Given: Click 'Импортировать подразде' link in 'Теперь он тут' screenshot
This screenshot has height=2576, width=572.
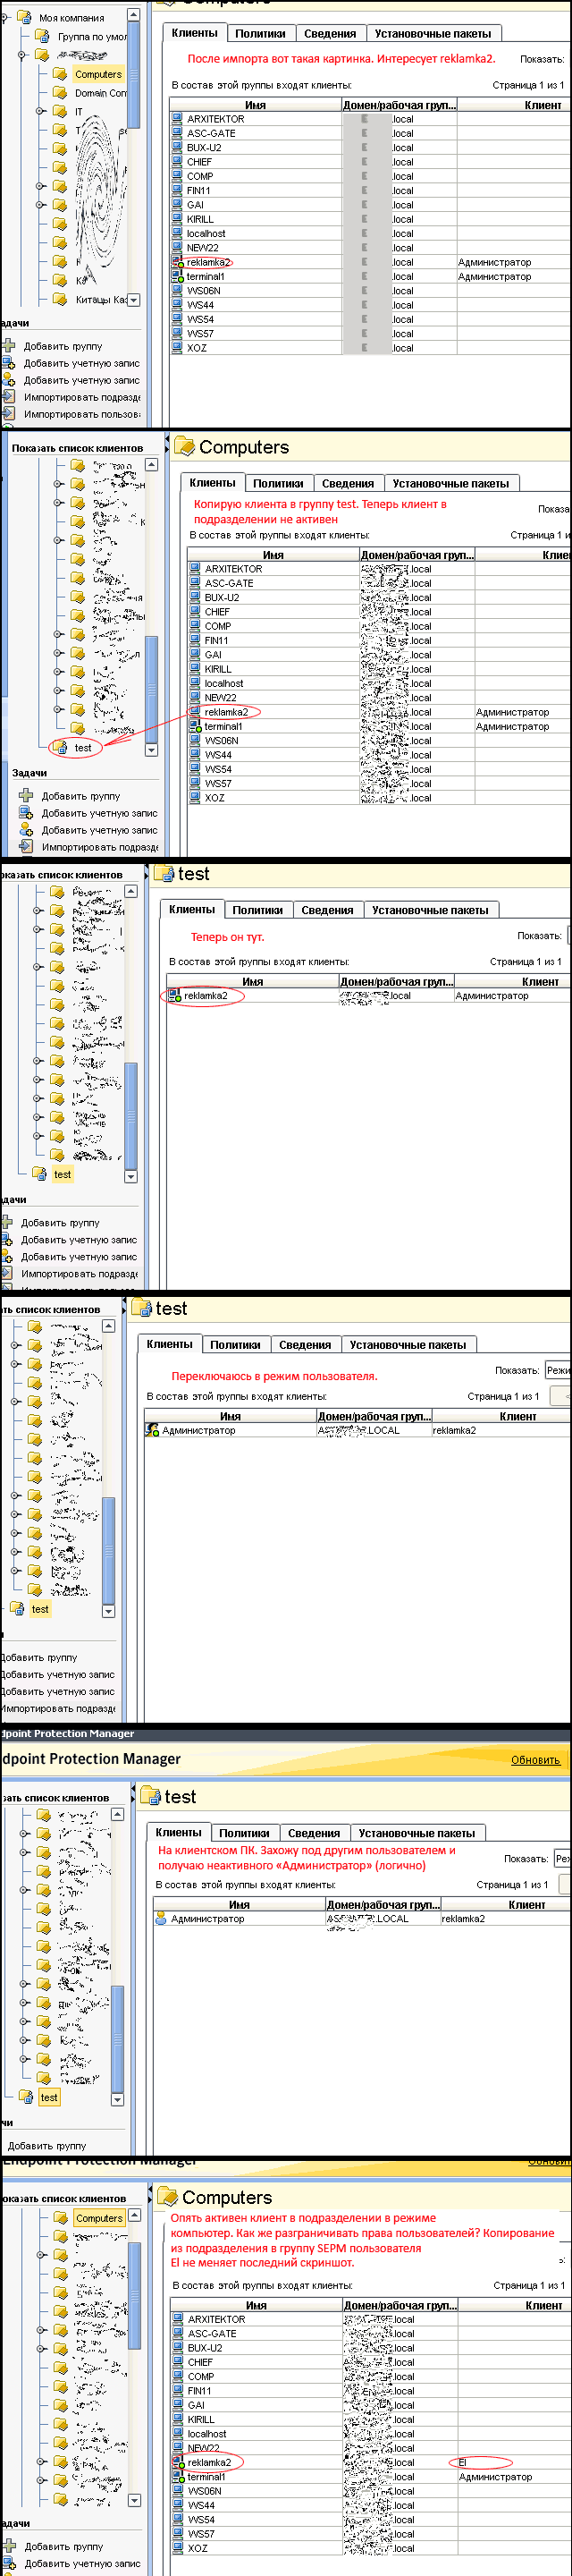Looking at the screenshot, I should (x=80, y=1273).
